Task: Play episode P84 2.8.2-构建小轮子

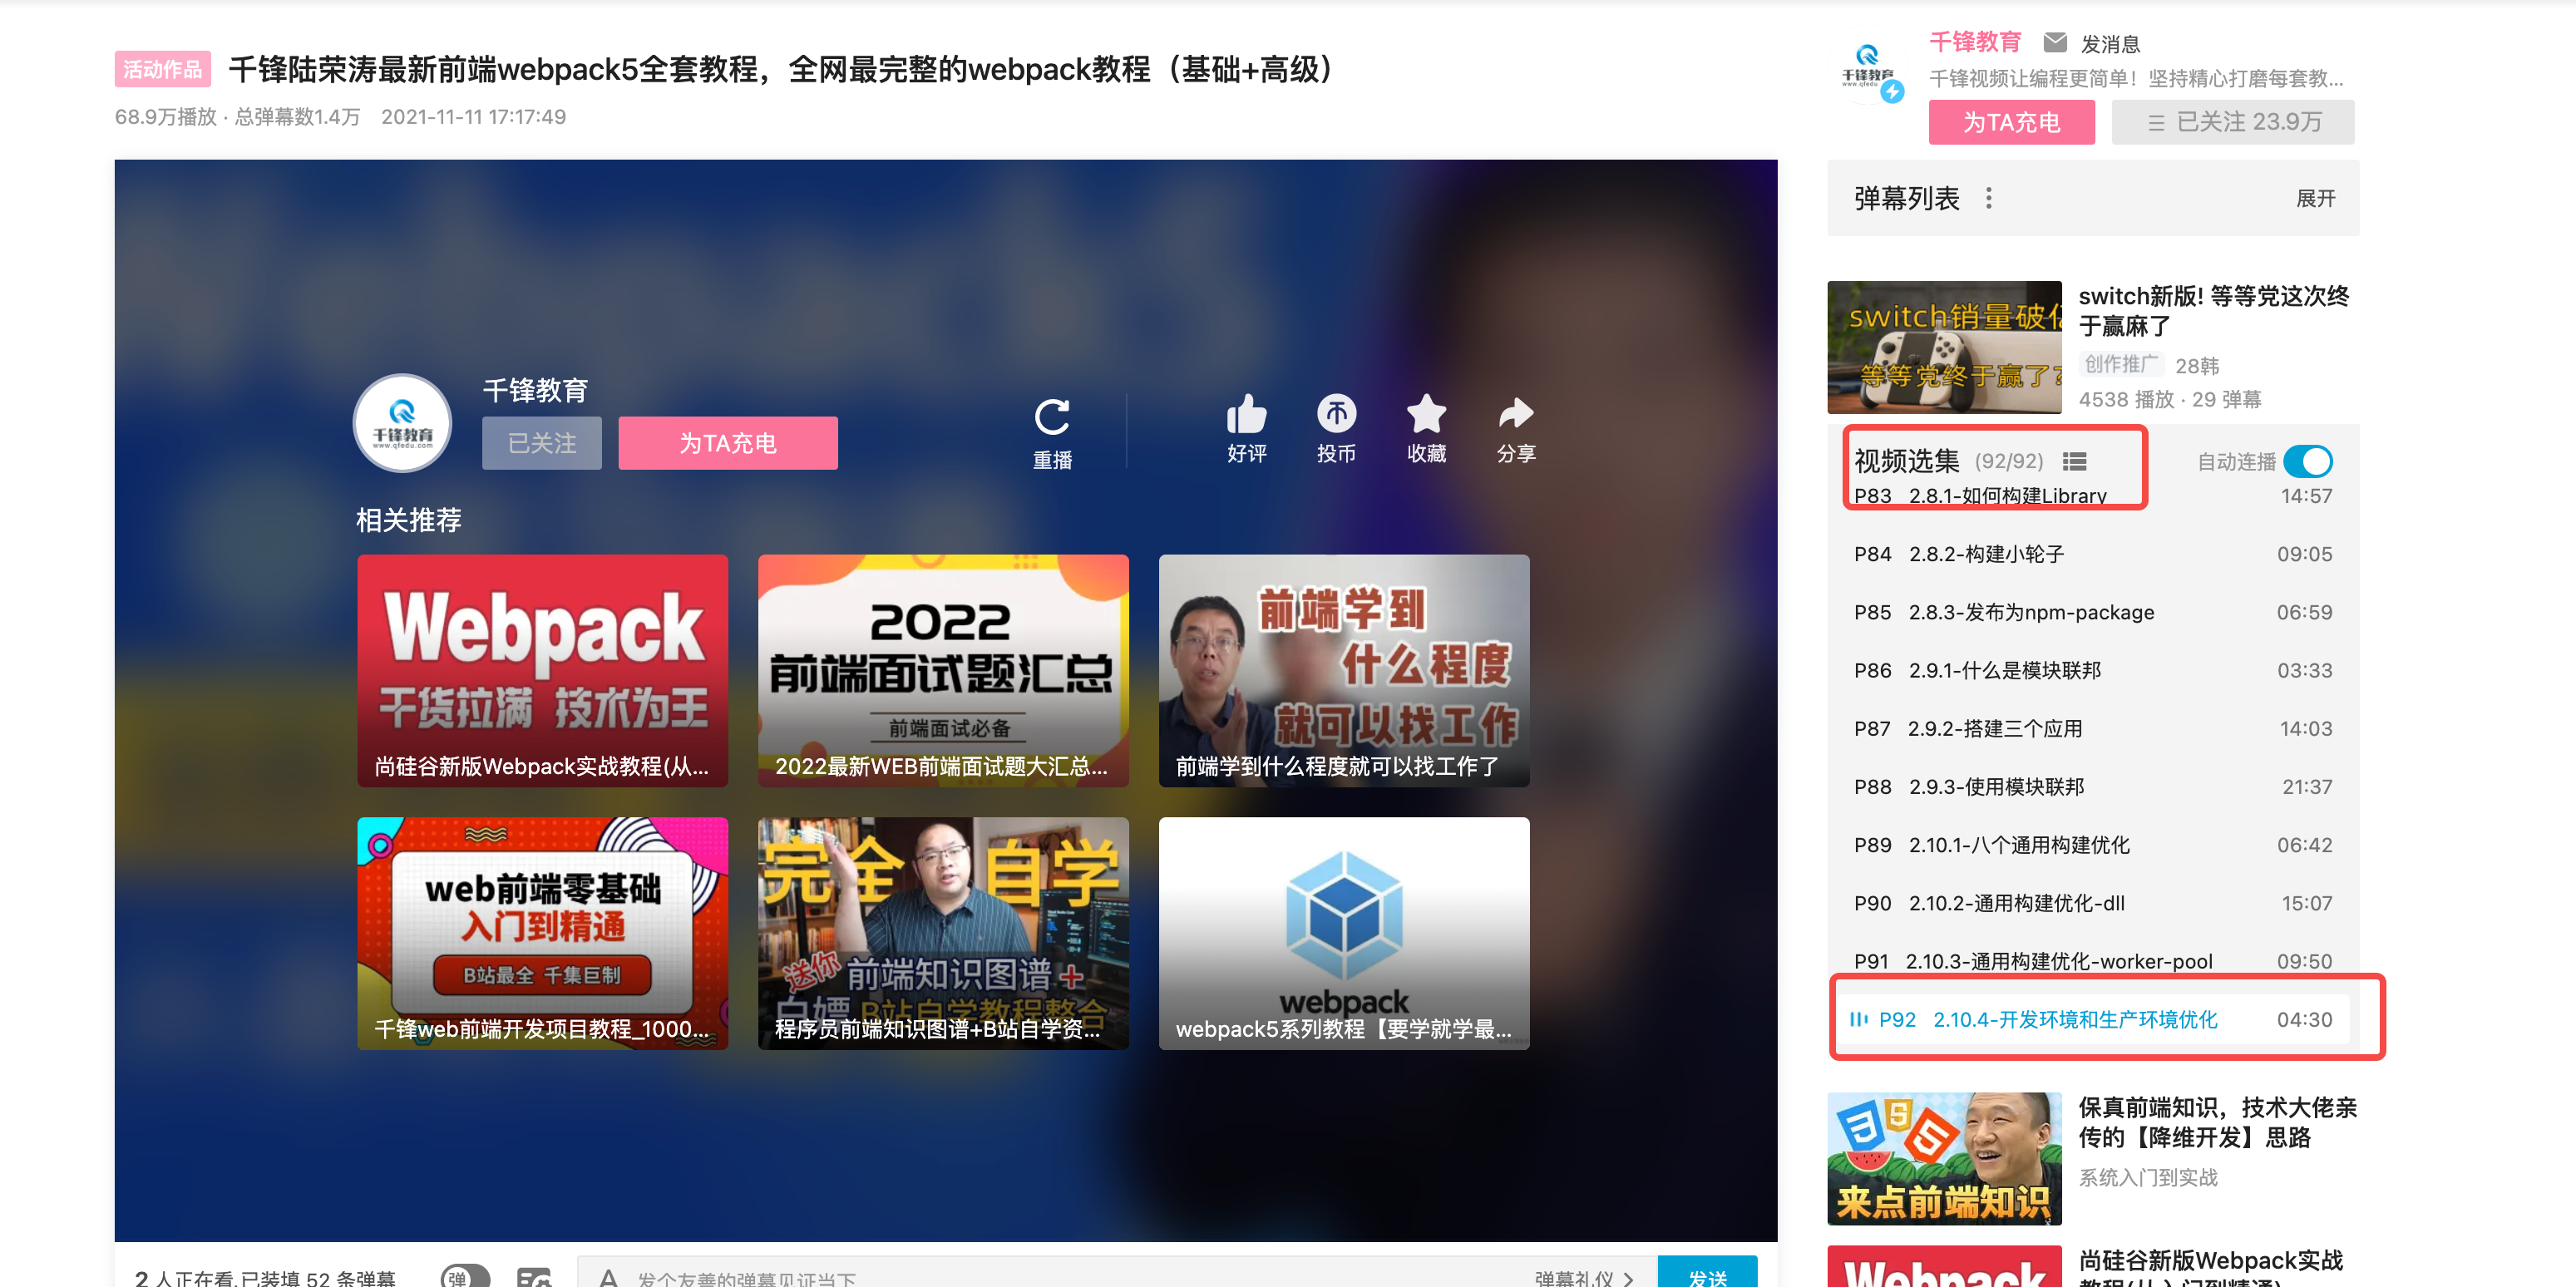Action: [x=2092, y=554]
